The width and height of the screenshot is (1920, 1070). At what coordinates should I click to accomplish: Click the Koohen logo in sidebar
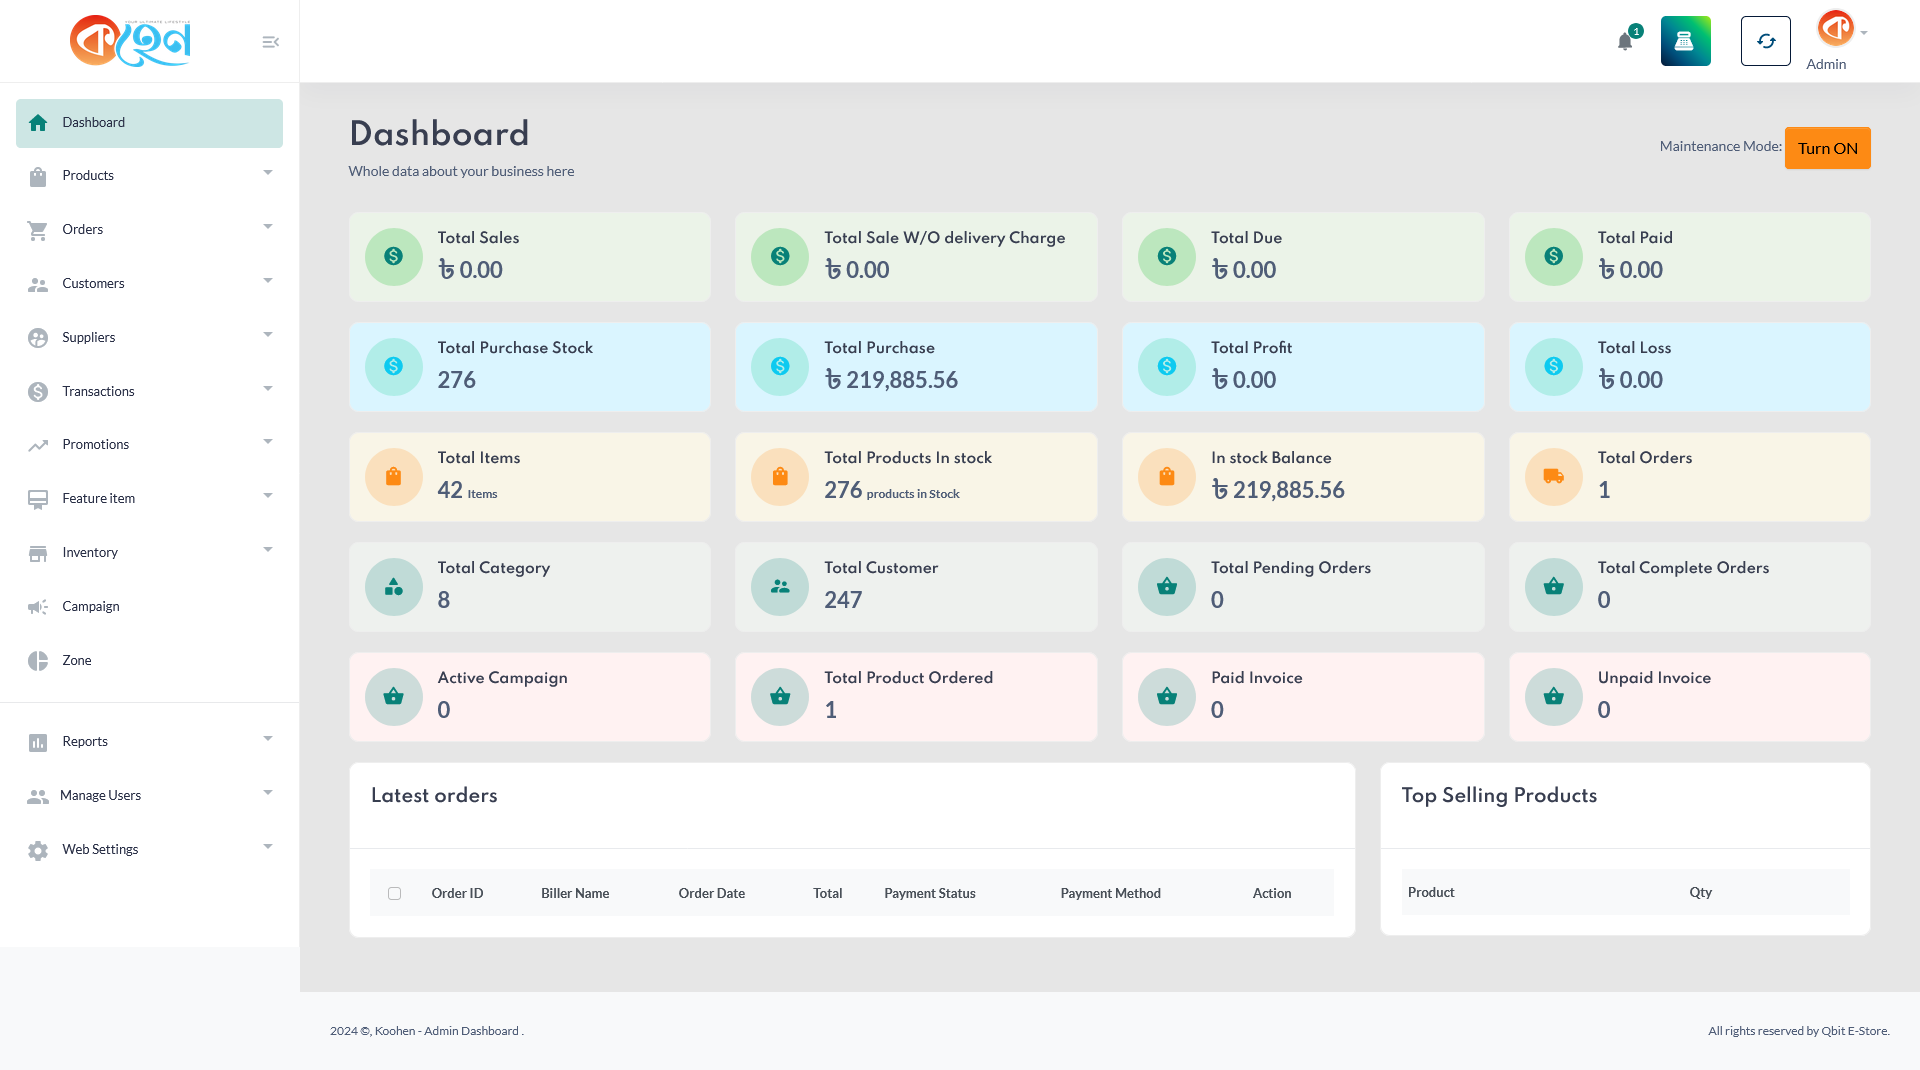coord(130,41)
